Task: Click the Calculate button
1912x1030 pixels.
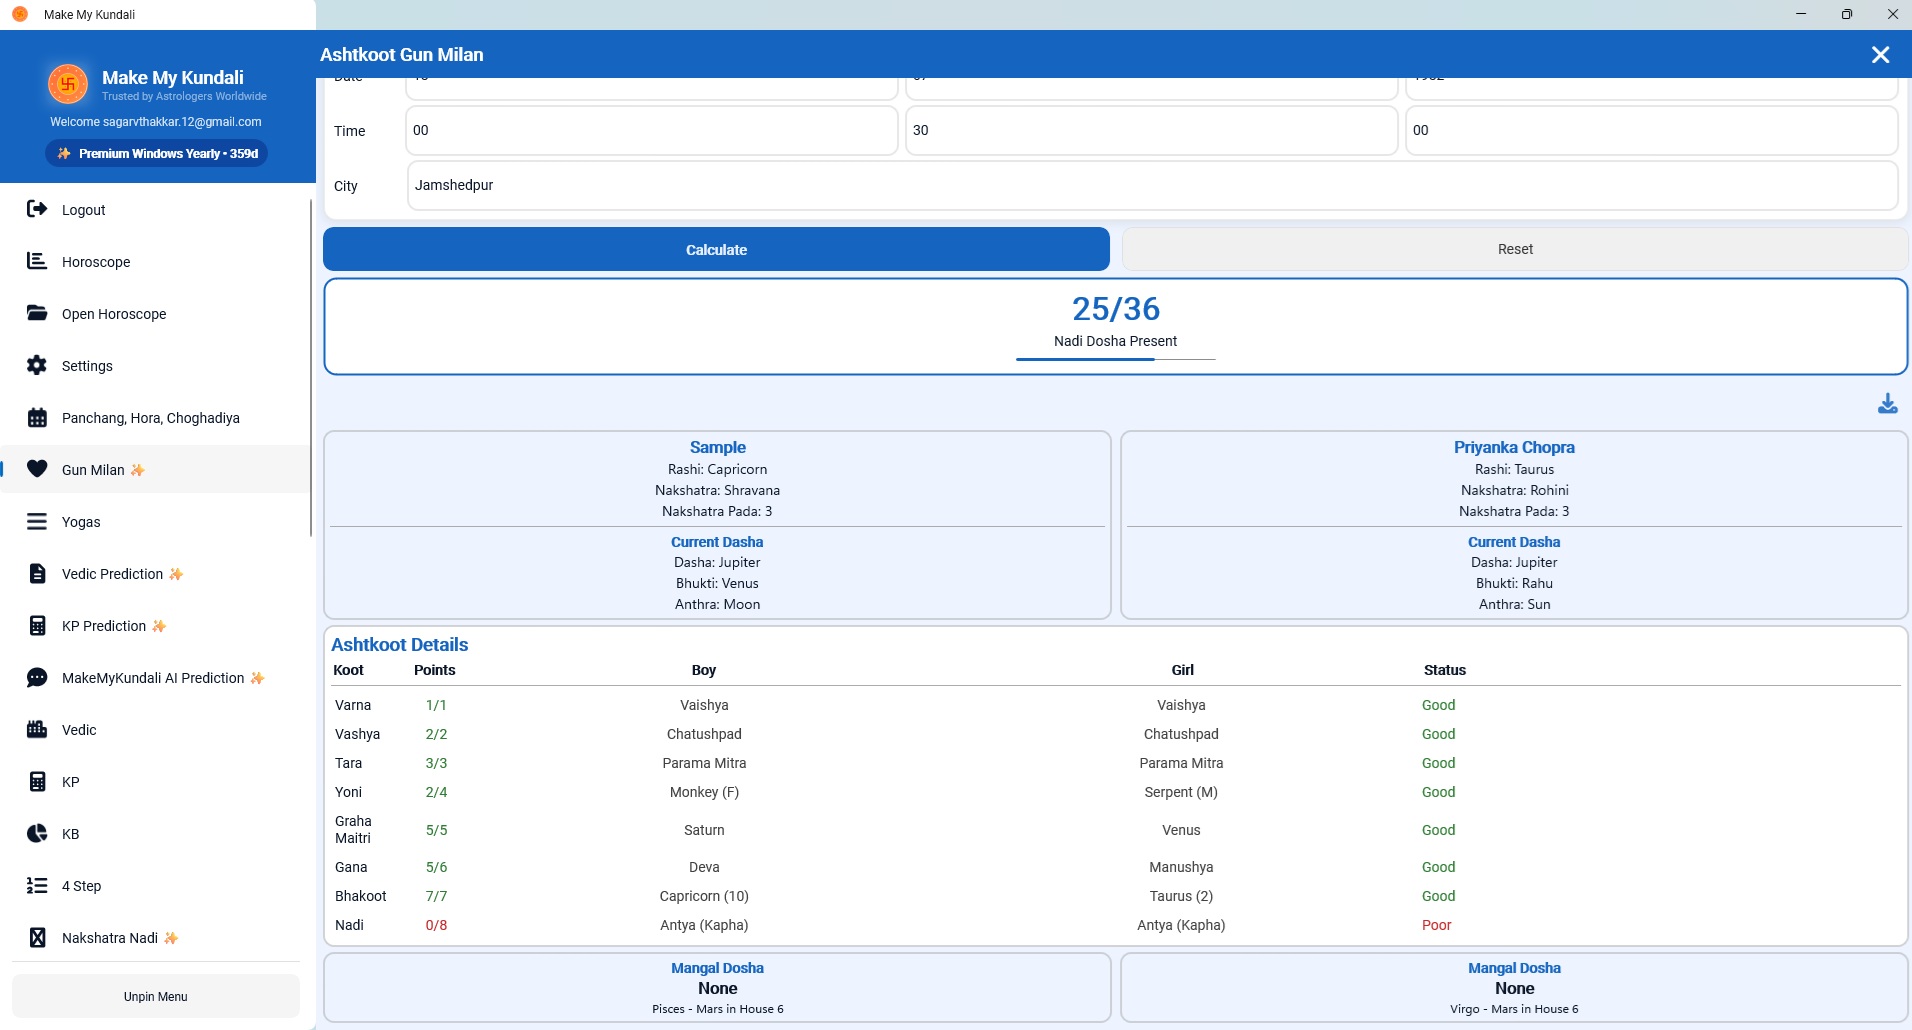Action: pyautogui.click(x=716, y=249)
